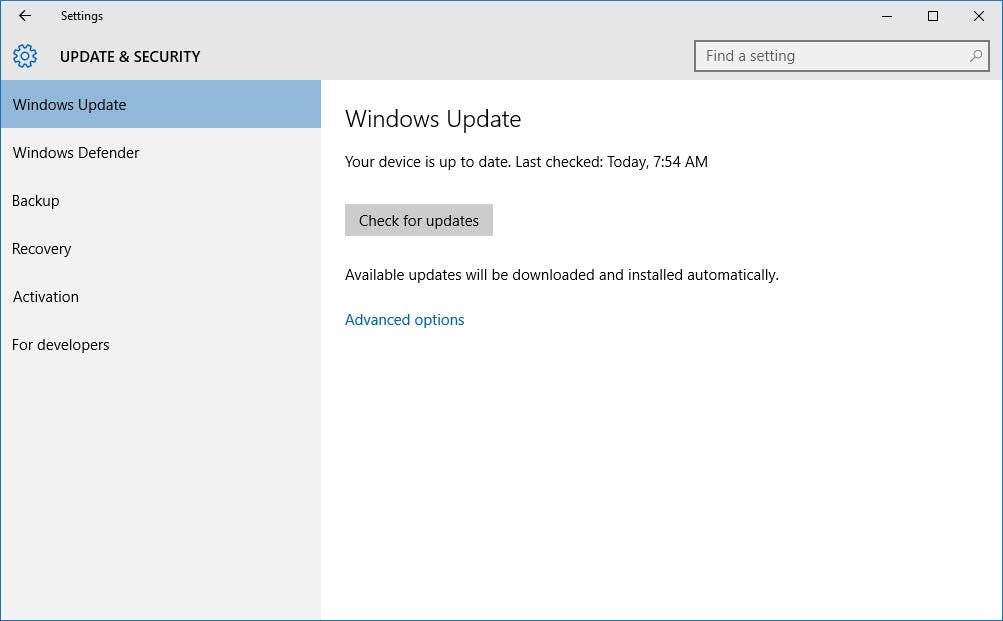The width and height of the screenshot is (1003, 621).
Task: Click the Check for updates button
Action: (418, 220)
